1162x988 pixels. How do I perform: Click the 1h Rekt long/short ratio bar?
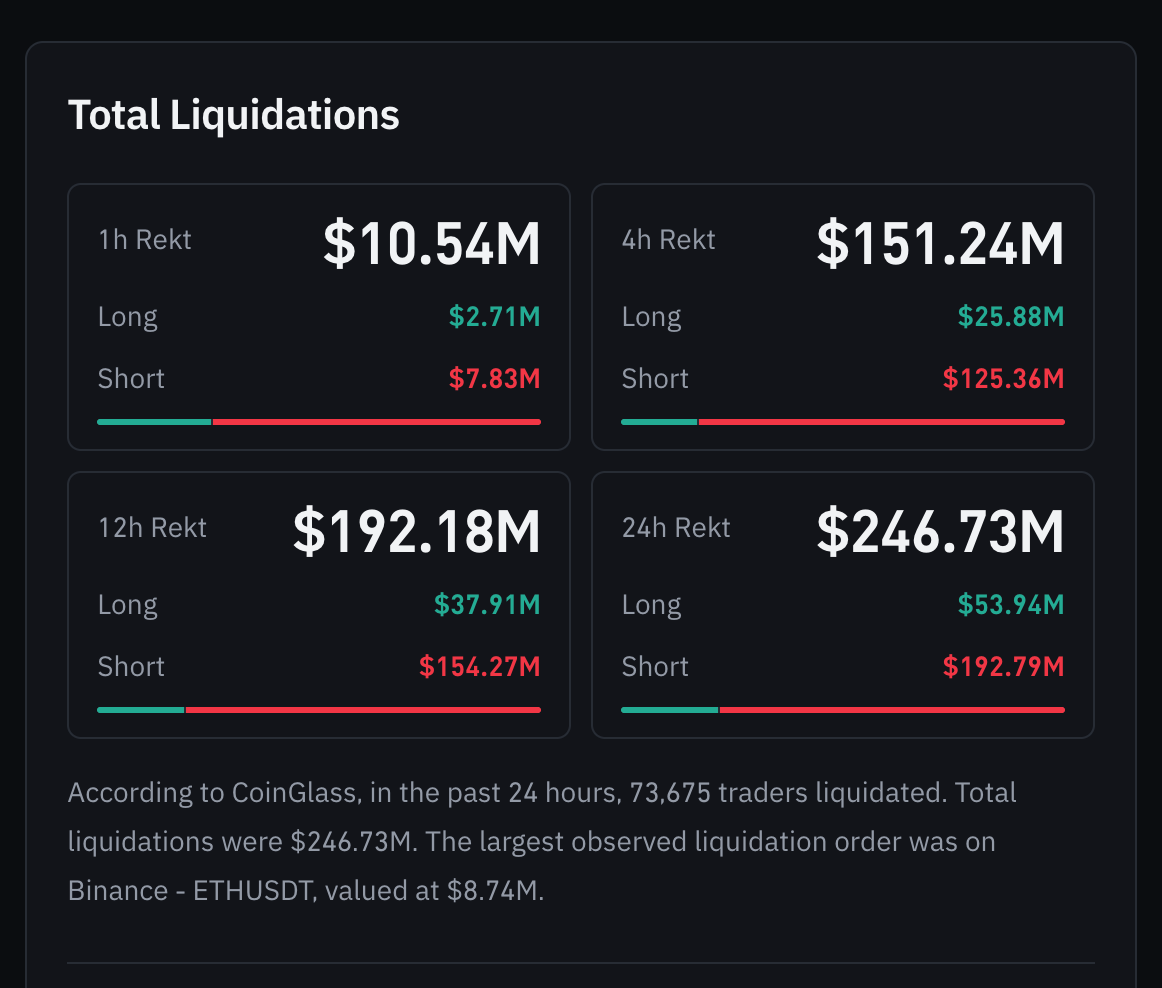319,422
